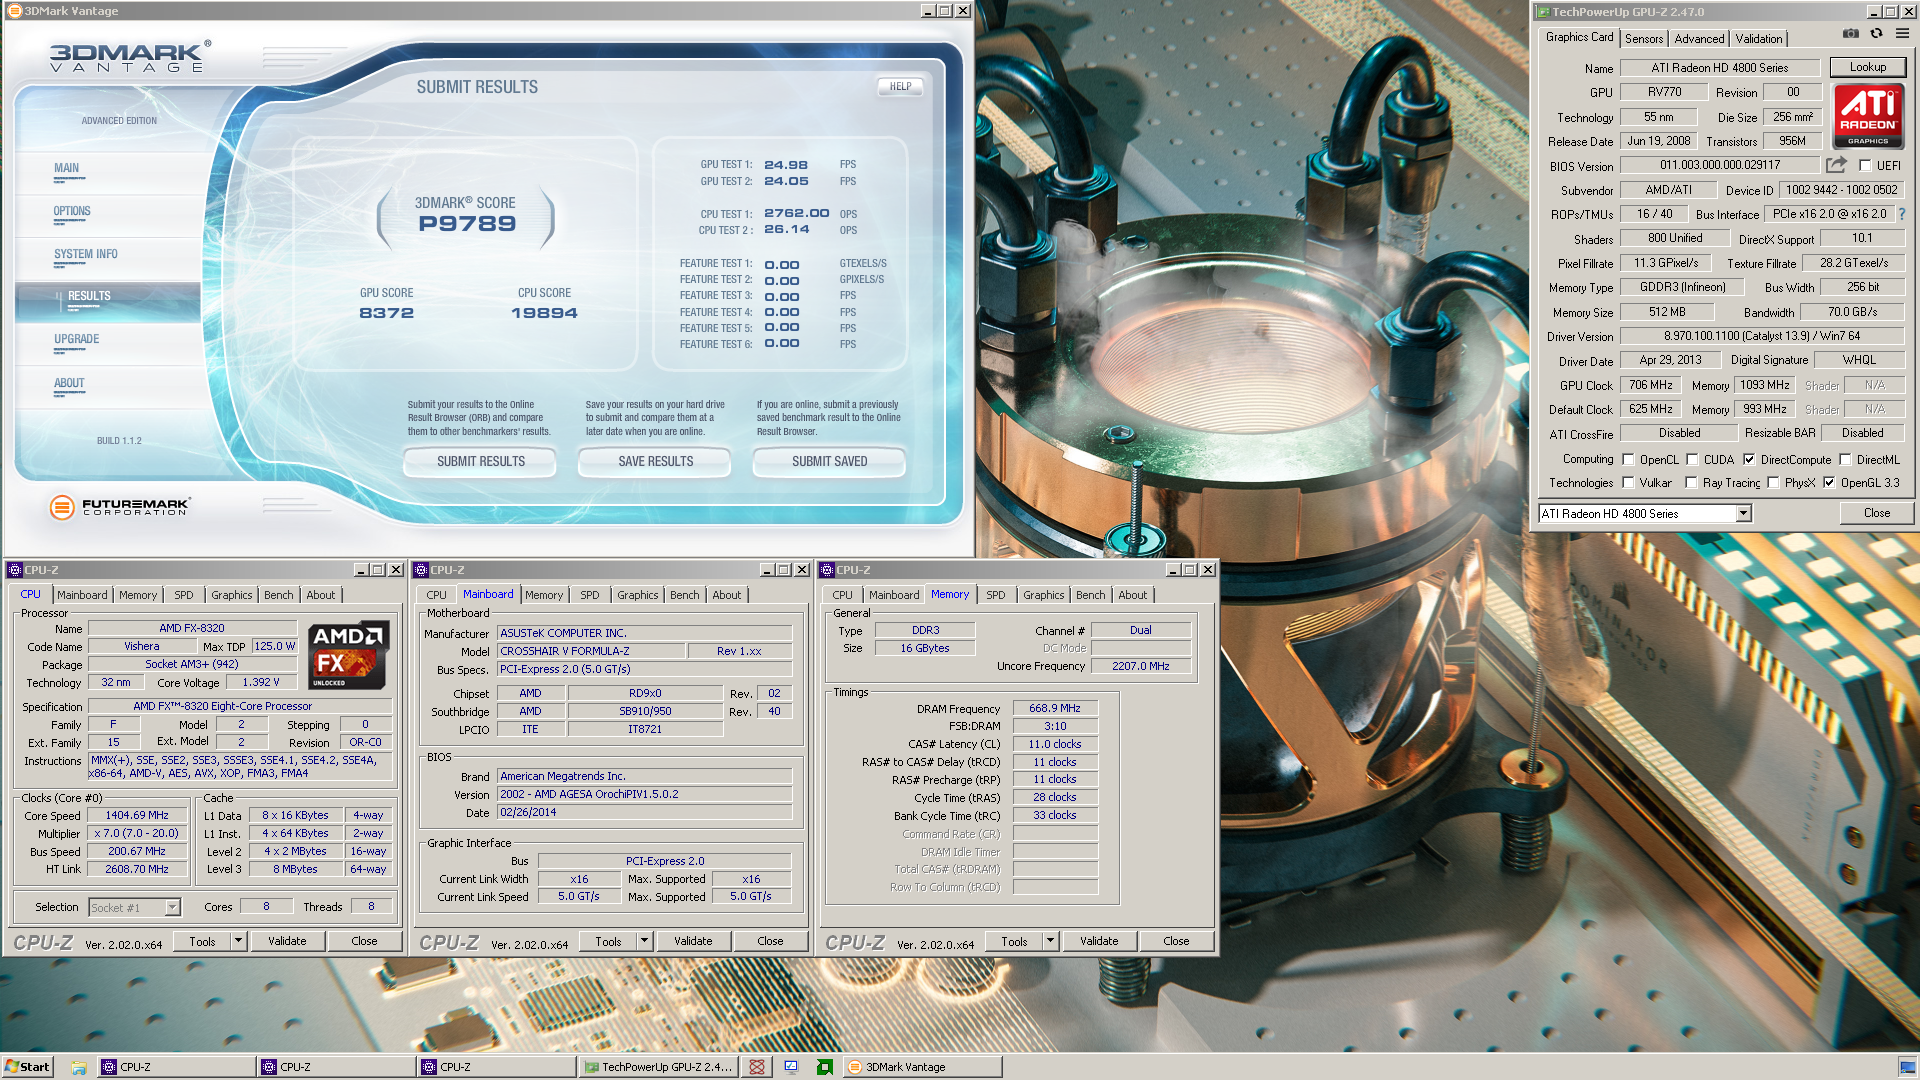Image resolution: width=1920 pixels, height=1080 pixels.
Task: Toggle the DirectCompute checkbox
Action: pyautogui.click(x=1749, y=460)
